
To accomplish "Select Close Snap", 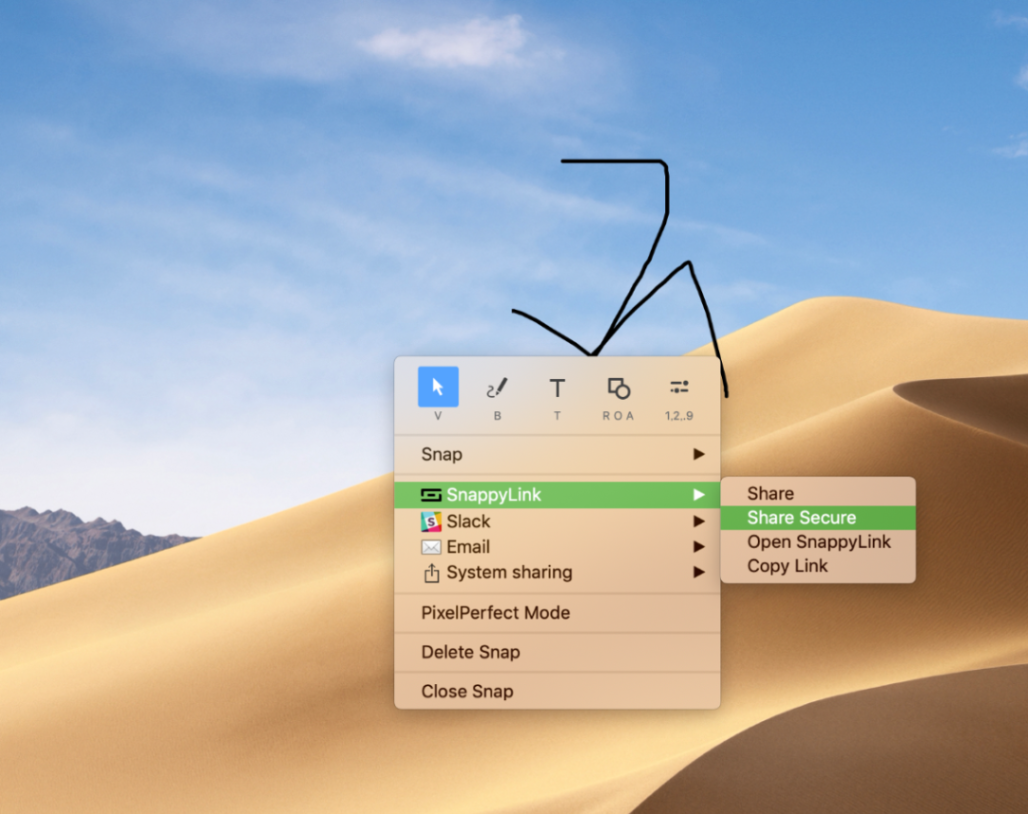I will click(557, 691).
